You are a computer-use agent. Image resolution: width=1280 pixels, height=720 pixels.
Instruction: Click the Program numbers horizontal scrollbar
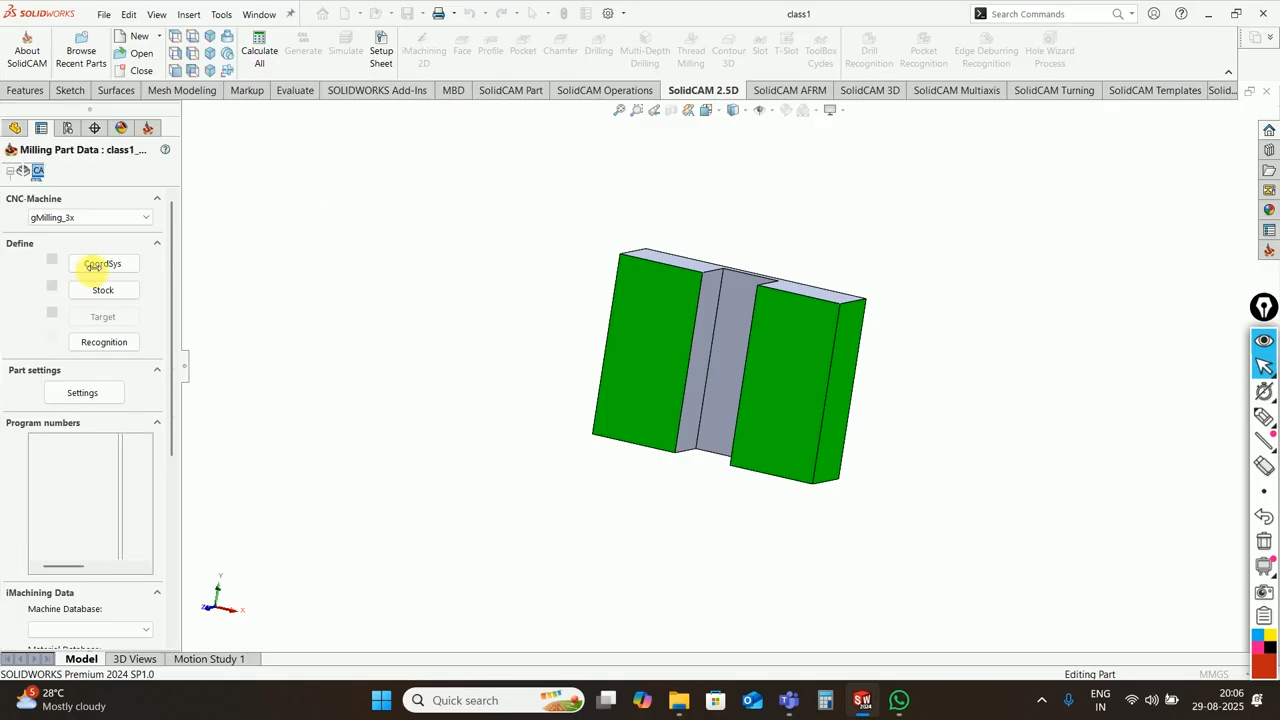coord(64,566)
